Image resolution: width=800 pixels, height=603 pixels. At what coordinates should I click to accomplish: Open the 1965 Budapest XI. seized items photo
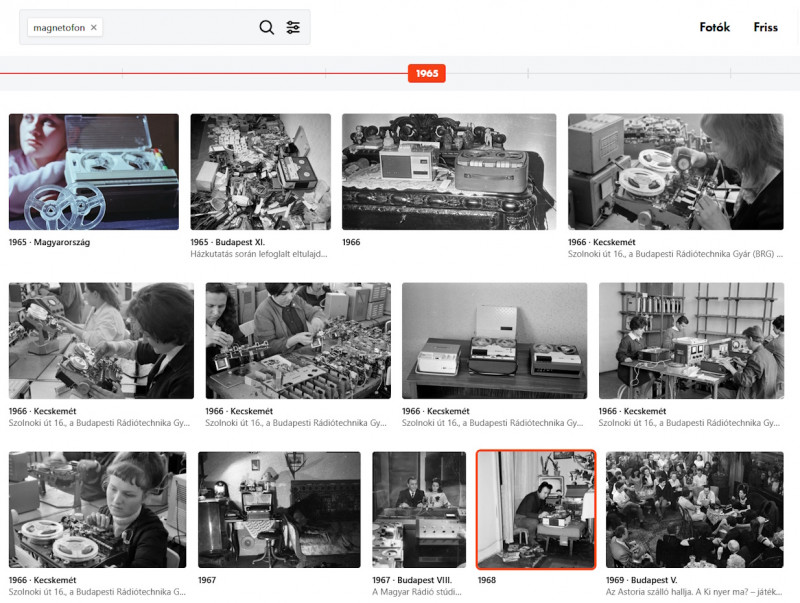[x=260, y=171]
